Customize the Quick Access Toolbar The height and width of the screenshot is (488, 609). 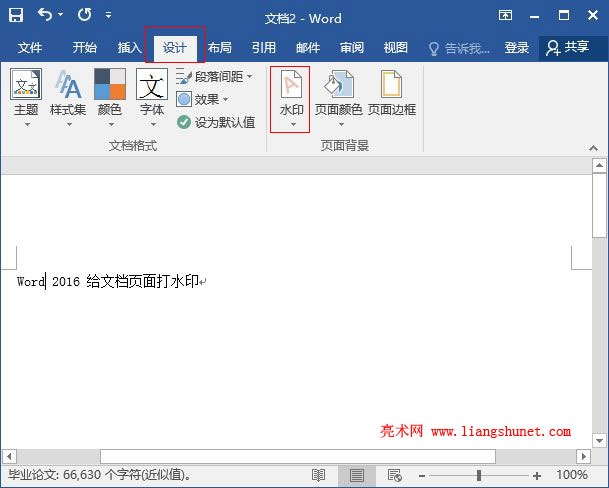(x=108, y=15)
